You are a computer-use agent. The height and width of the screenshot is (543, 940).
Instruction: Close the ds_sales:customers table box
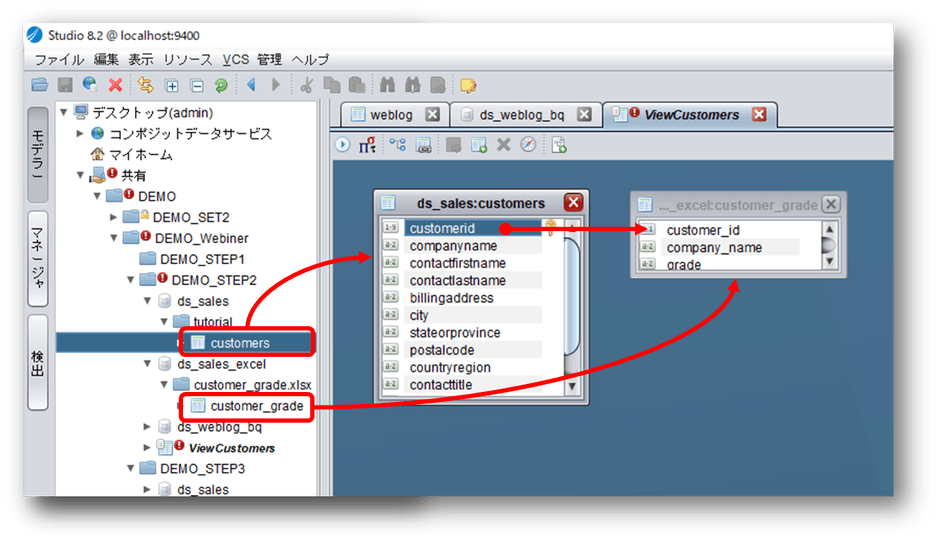tap(573, 202)
